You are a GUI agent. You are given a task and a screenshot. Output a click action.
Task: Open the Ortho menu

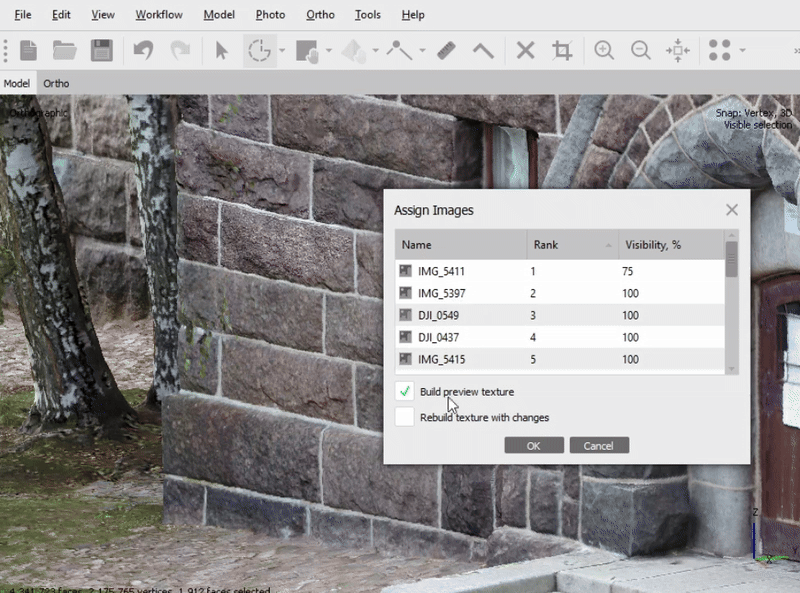tap(320, 15)
